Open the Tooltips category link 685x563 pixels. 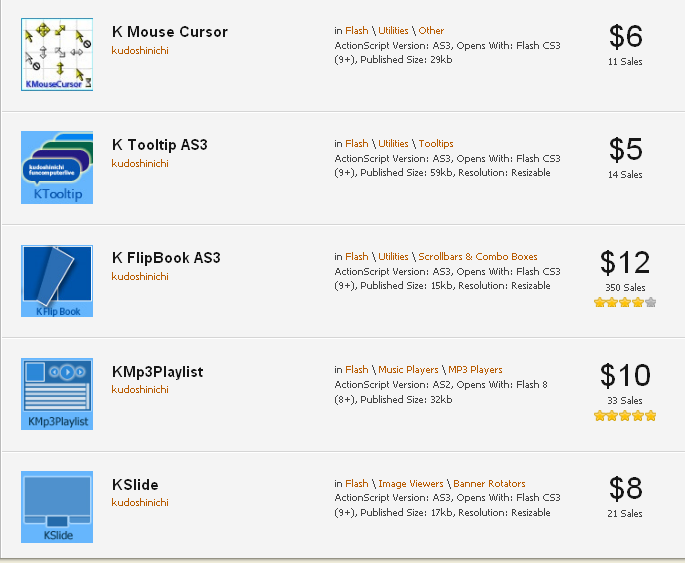(436, 144)
